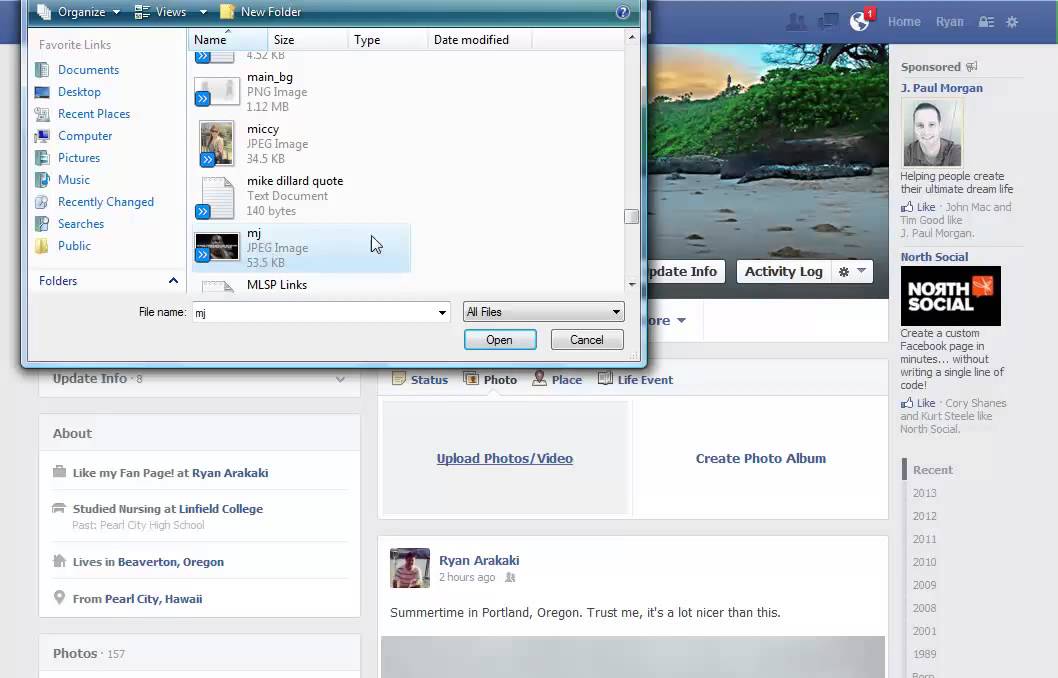This screenshot has width=1058, height=678.
Task: Click the file list scroll up arrow
Action: pyautogui.click(x=632, y=37)
